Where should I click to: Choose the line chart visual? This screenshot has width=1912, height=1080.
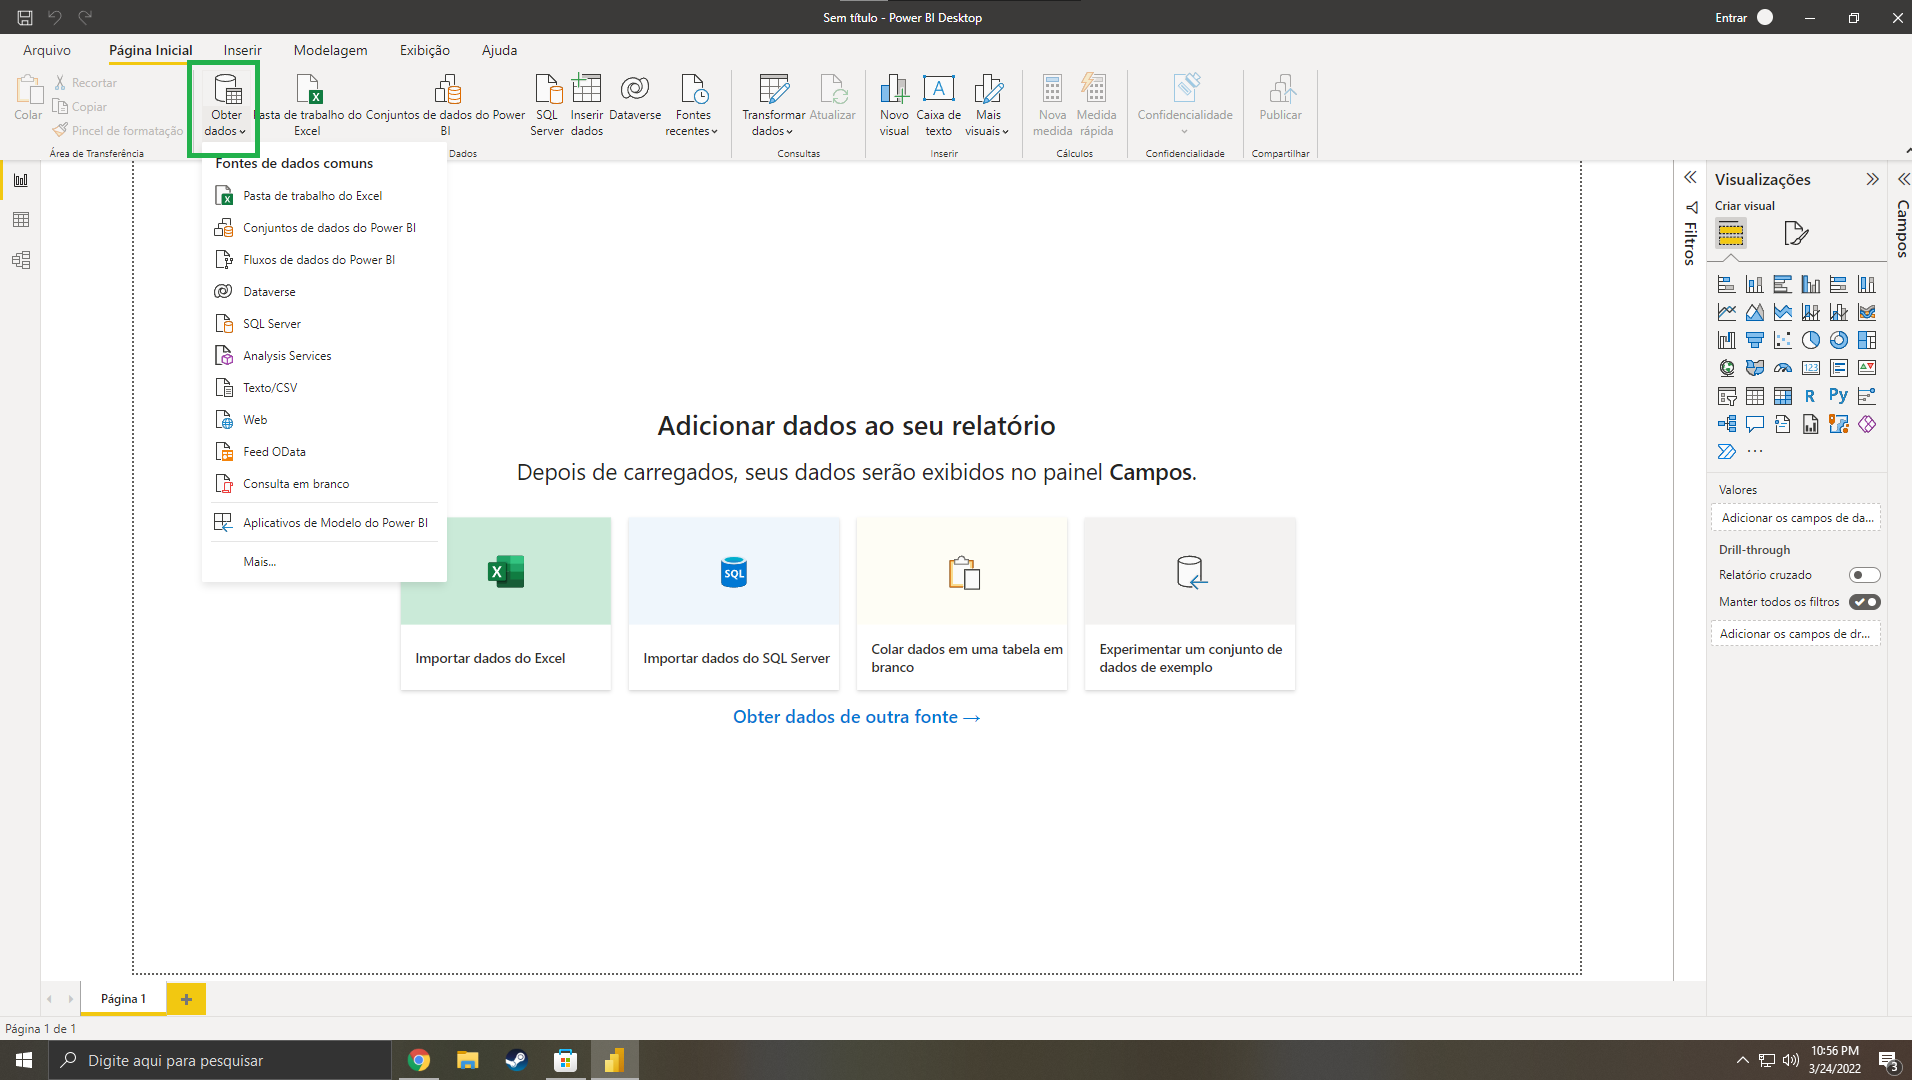click(1727, 313)
